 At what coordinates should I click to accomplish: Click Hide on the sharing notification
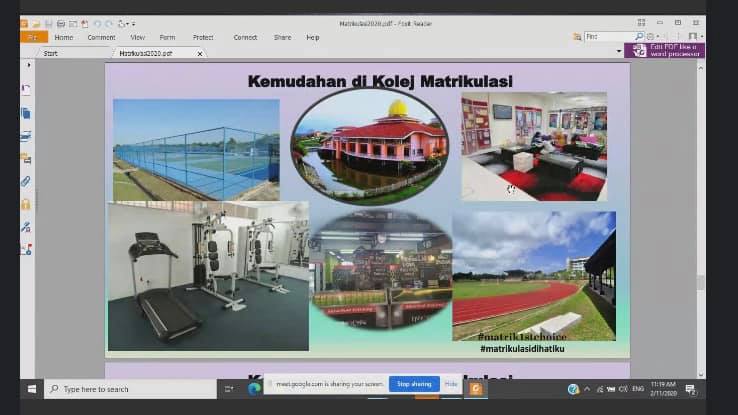pyautogui.click(x=451, y=384)
